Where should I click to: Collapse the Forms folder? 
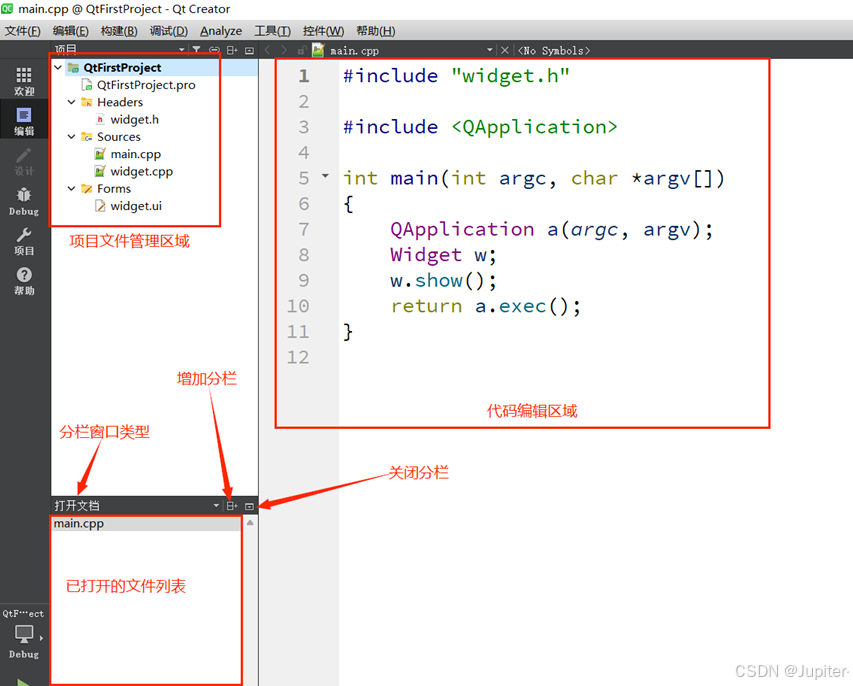pos(71,189)
